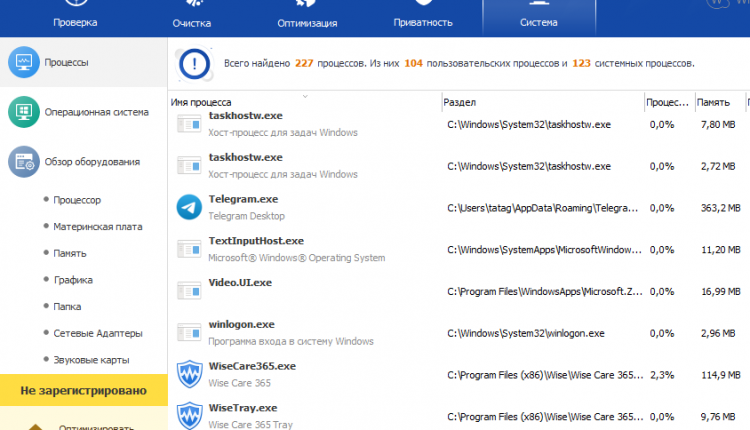This screenshot has height=430, width=750.
Task: Sort by Процес... CPU column header
Action: point(667,102)
